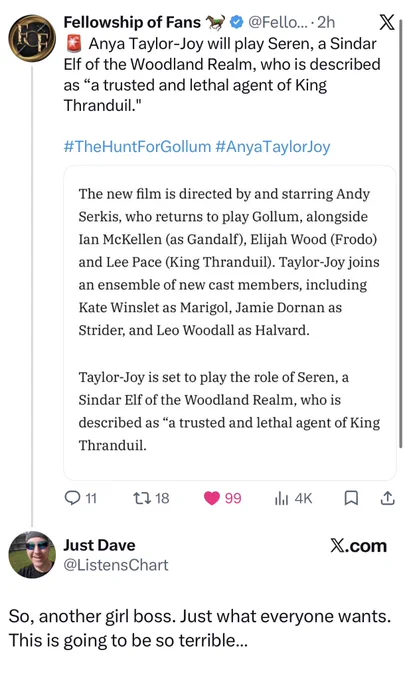Open the X logo at top right
The image size is (405, 680).
pos(387,22)
